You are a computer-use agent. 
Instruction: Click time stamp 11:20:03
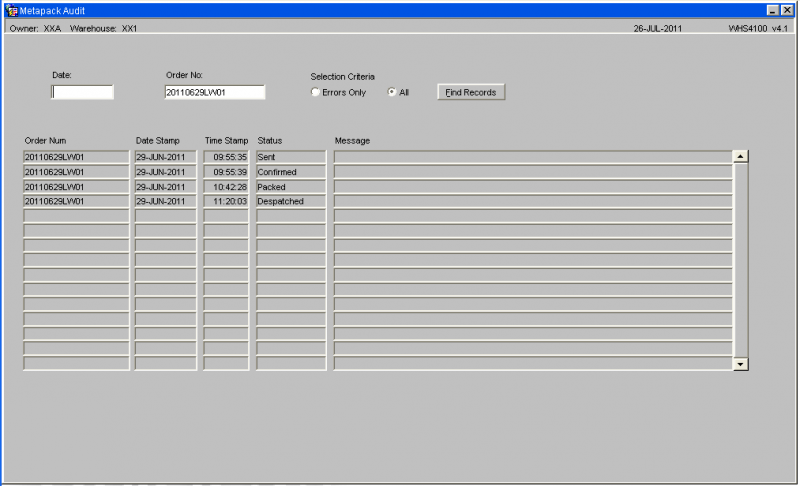point(226,201)
